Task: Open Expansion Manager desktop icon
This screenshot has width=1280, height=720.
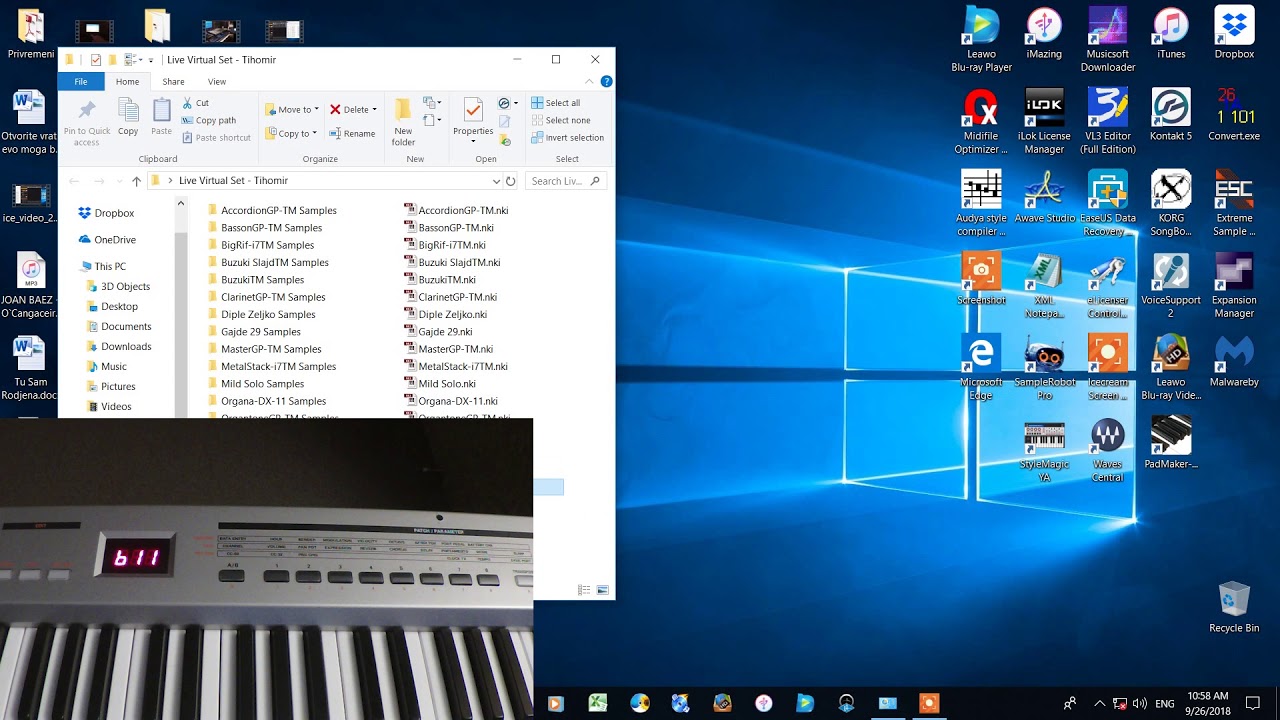Action: click(x=1234, y=286)
